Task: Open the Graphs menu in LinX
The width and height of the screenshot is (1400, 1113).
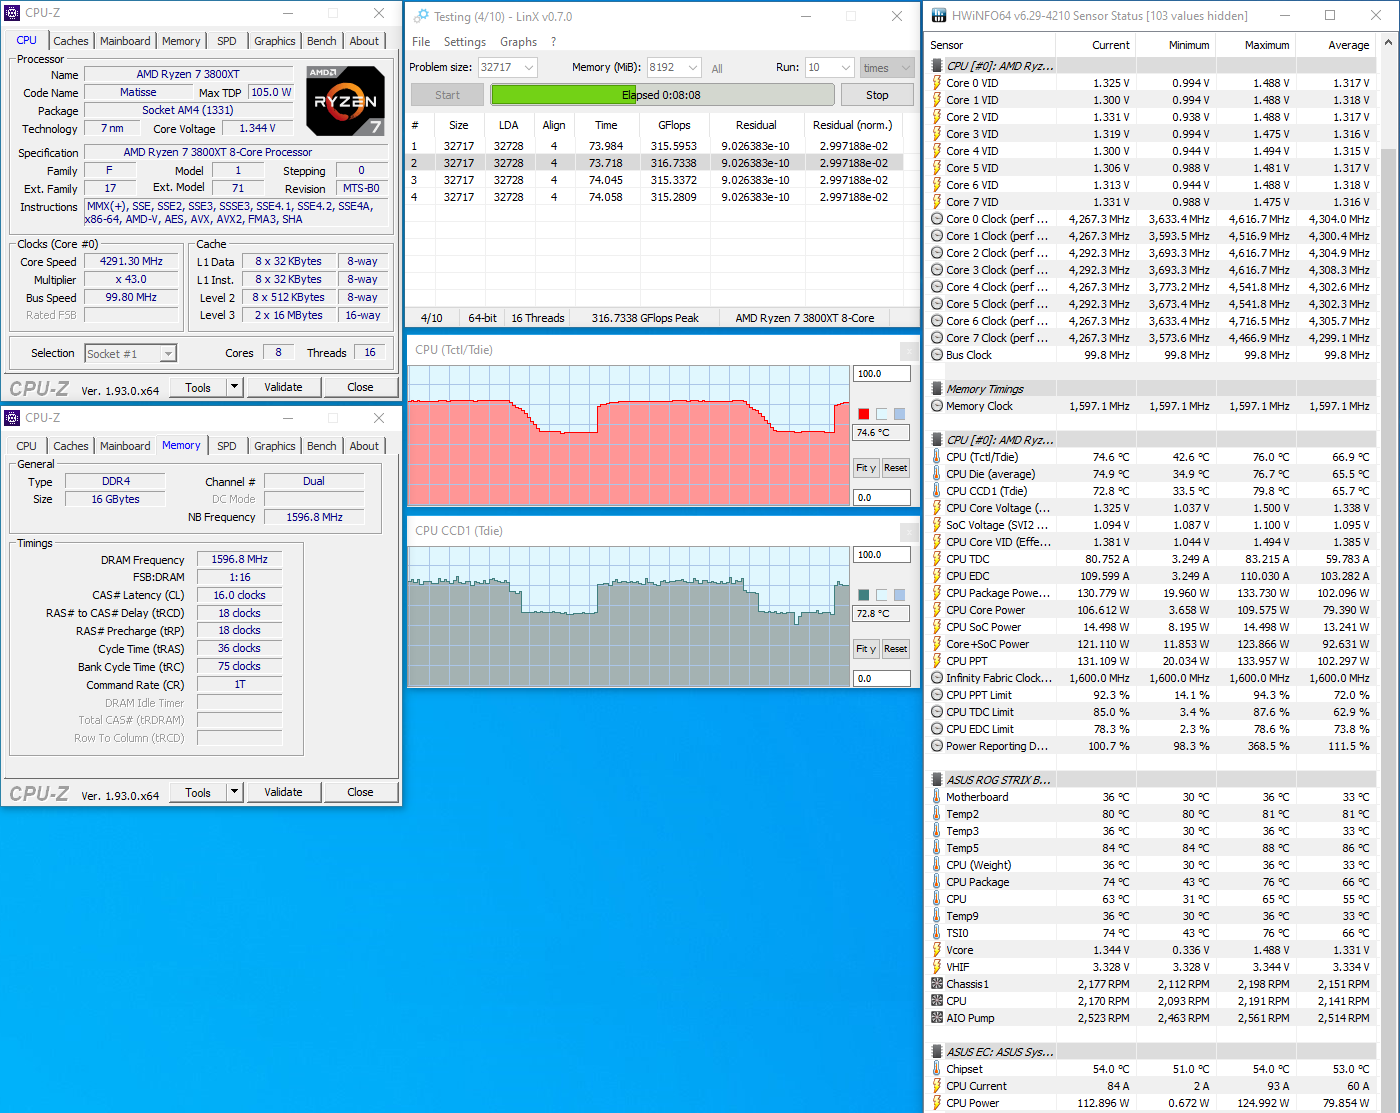Action: coord(518,42)
